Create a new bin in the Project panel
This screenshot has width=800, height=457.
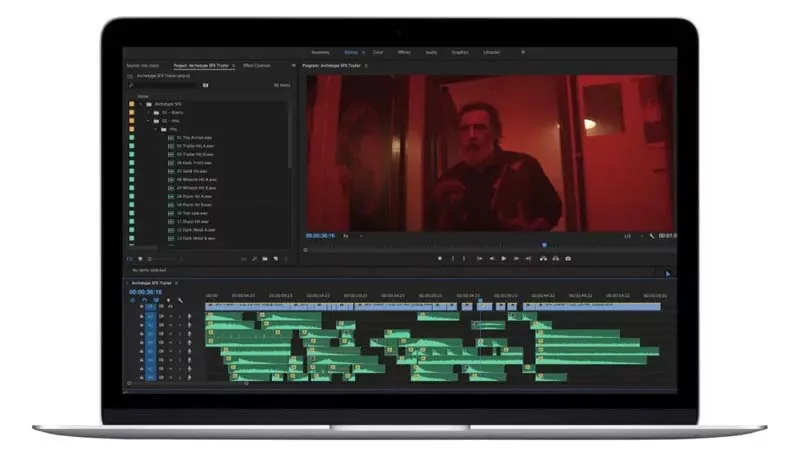click(x=265, y=259)
